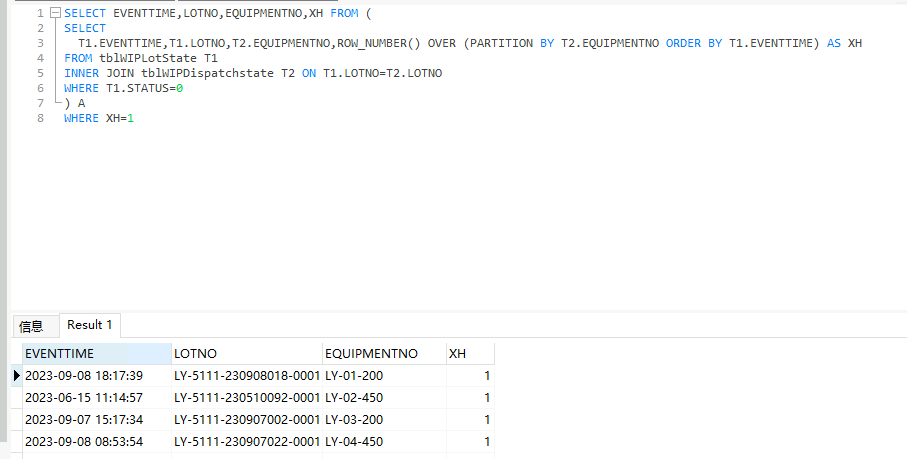Click line number 5 in the gutter
Viewport: 907px width, 459px height.
click(x=40, y=73)
